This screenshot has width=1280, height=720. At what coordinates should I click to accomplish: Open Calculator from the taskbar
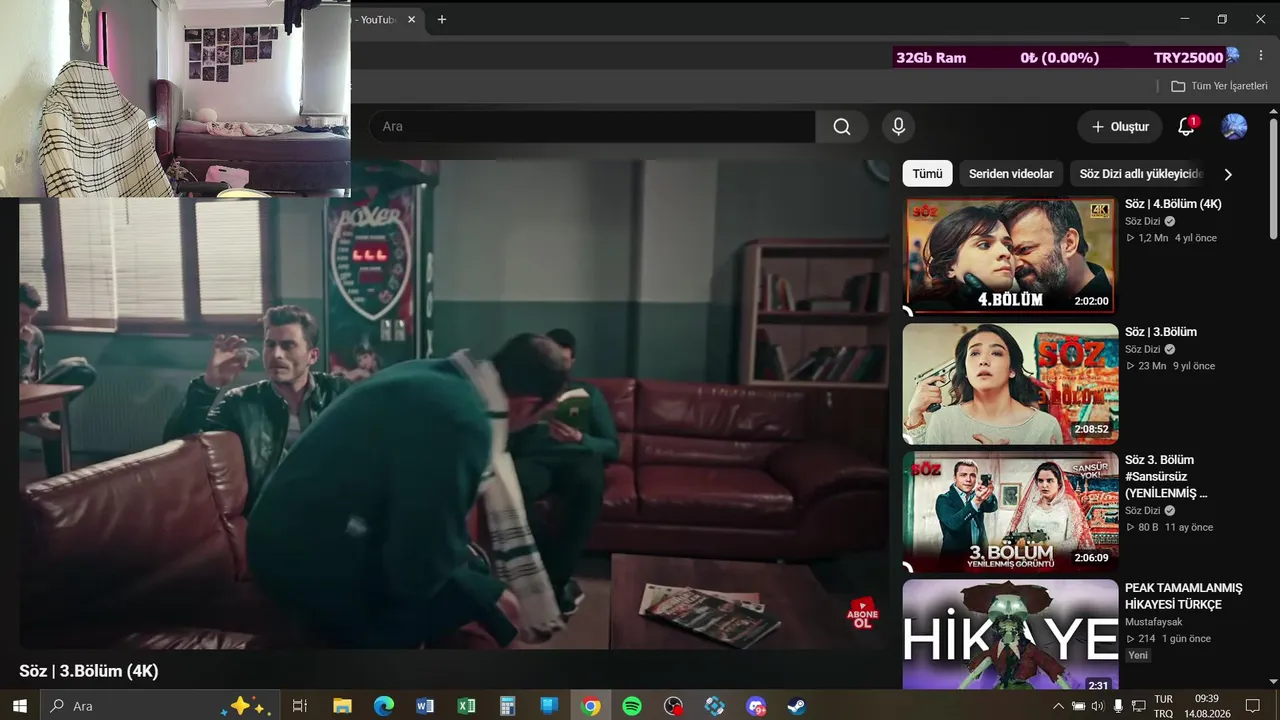pyautogui.click(x=507, y=706)
